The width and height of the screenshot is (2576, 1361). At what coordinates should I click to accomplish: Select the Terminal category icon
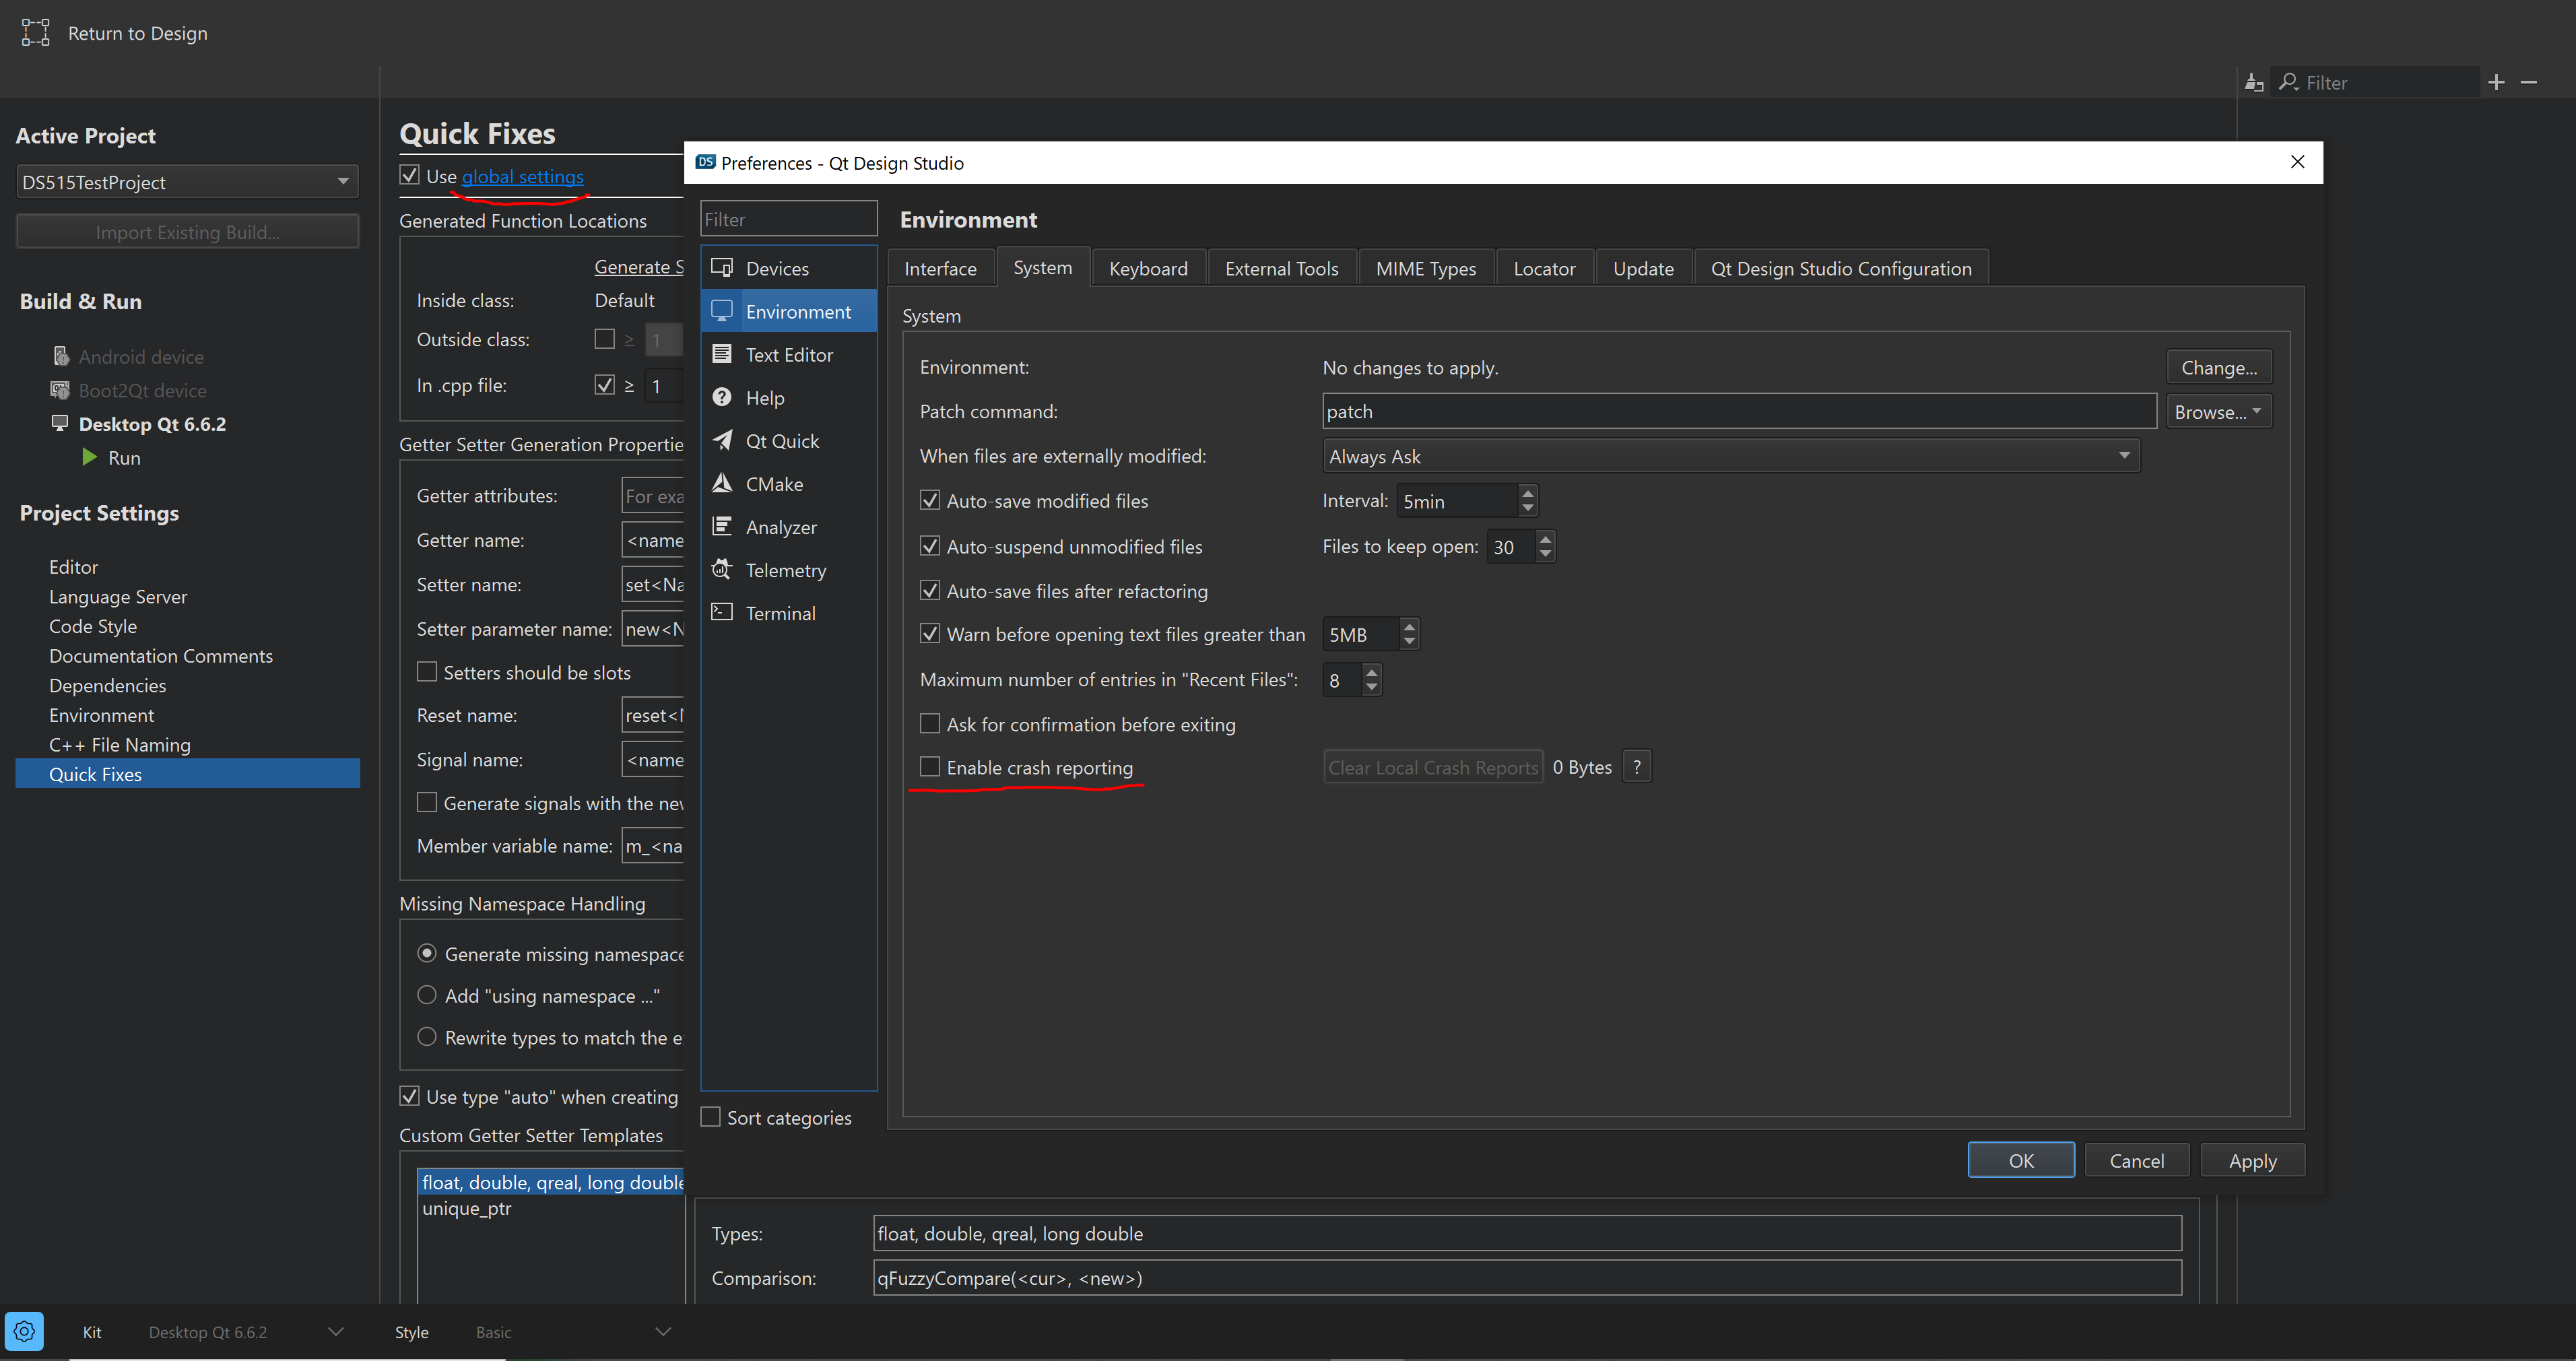[722, 612]
